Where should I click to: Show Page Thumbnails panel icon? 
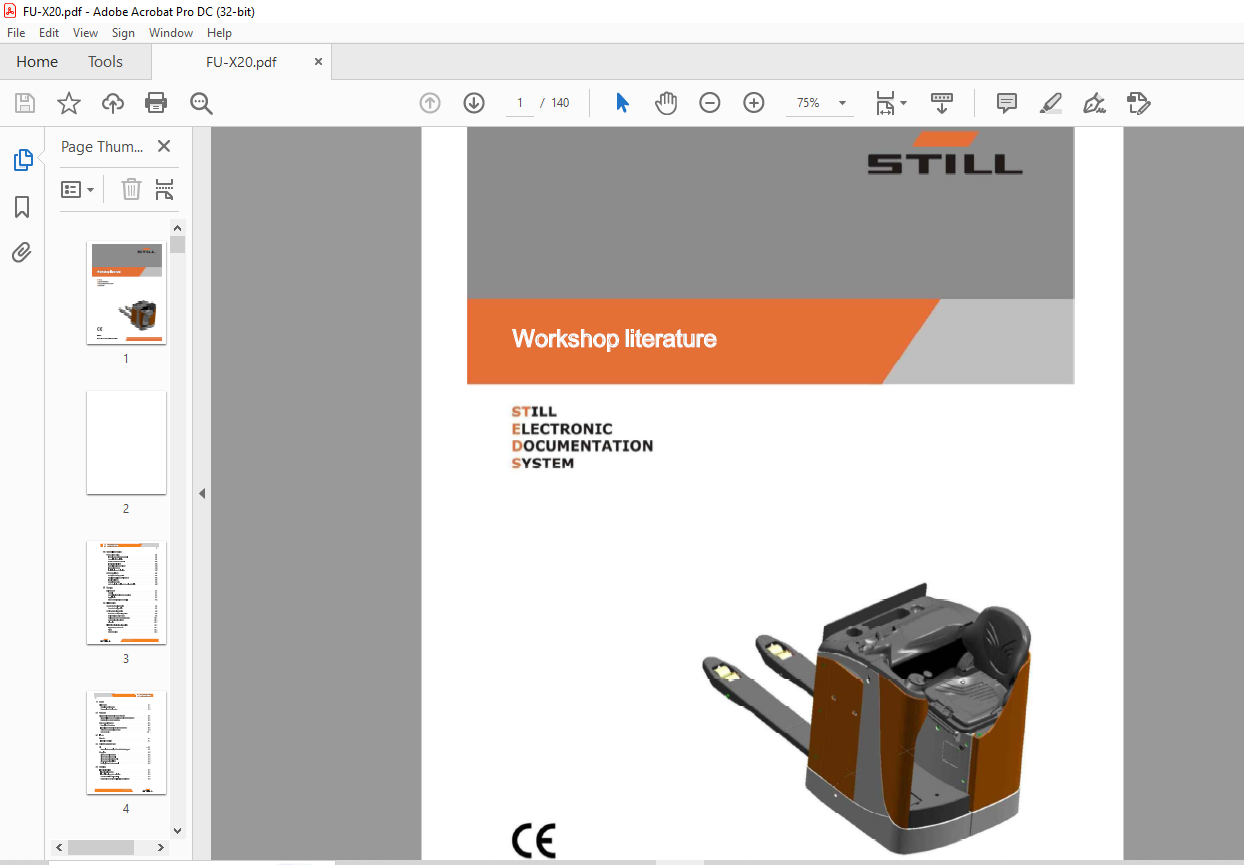[x=22, y=160]
